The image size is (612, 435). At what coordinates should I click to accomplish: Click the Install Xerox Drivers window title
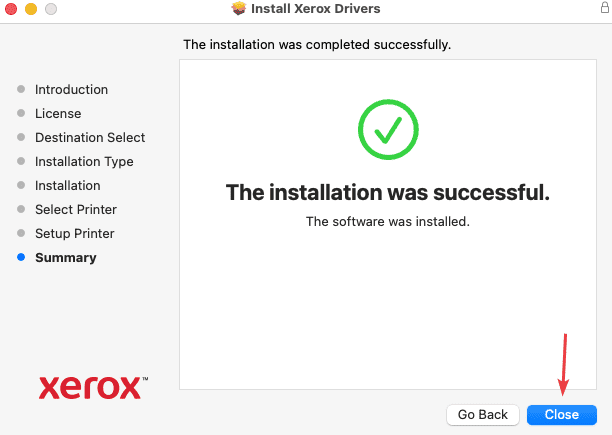[316, 9]
